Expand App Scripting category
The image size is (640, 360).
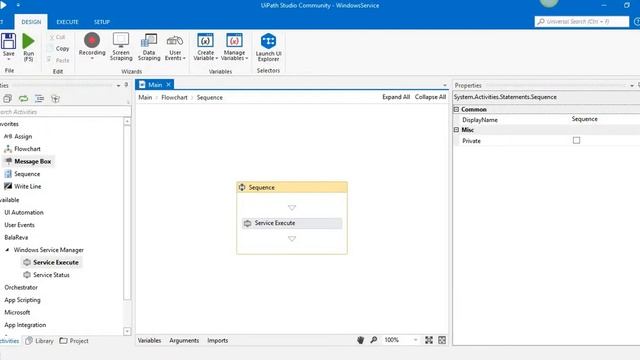click(22, 300)
